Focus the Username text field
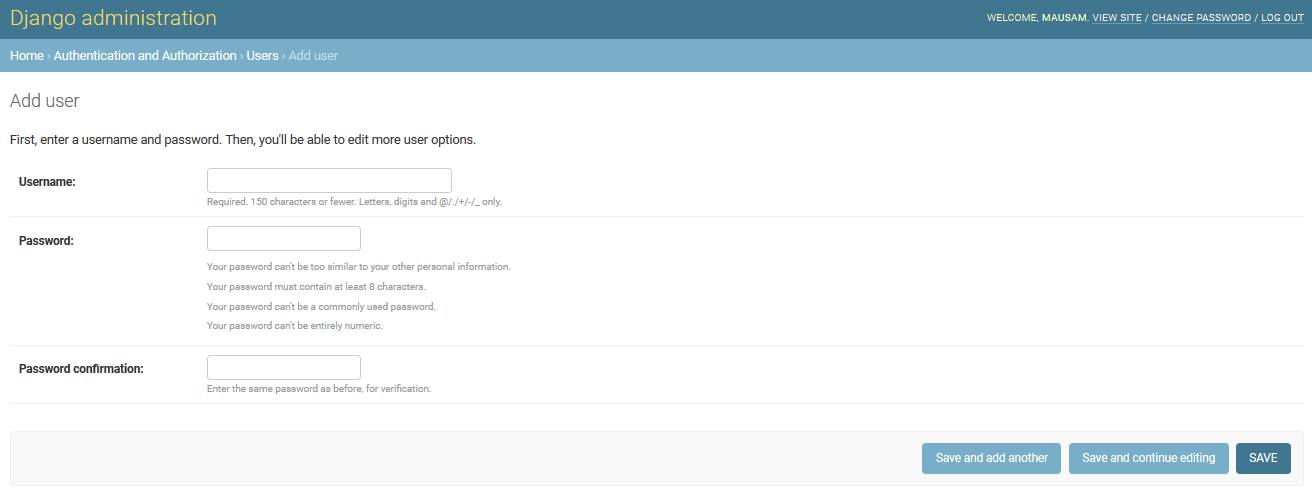 pyautogui.click(x=329, y=181)
